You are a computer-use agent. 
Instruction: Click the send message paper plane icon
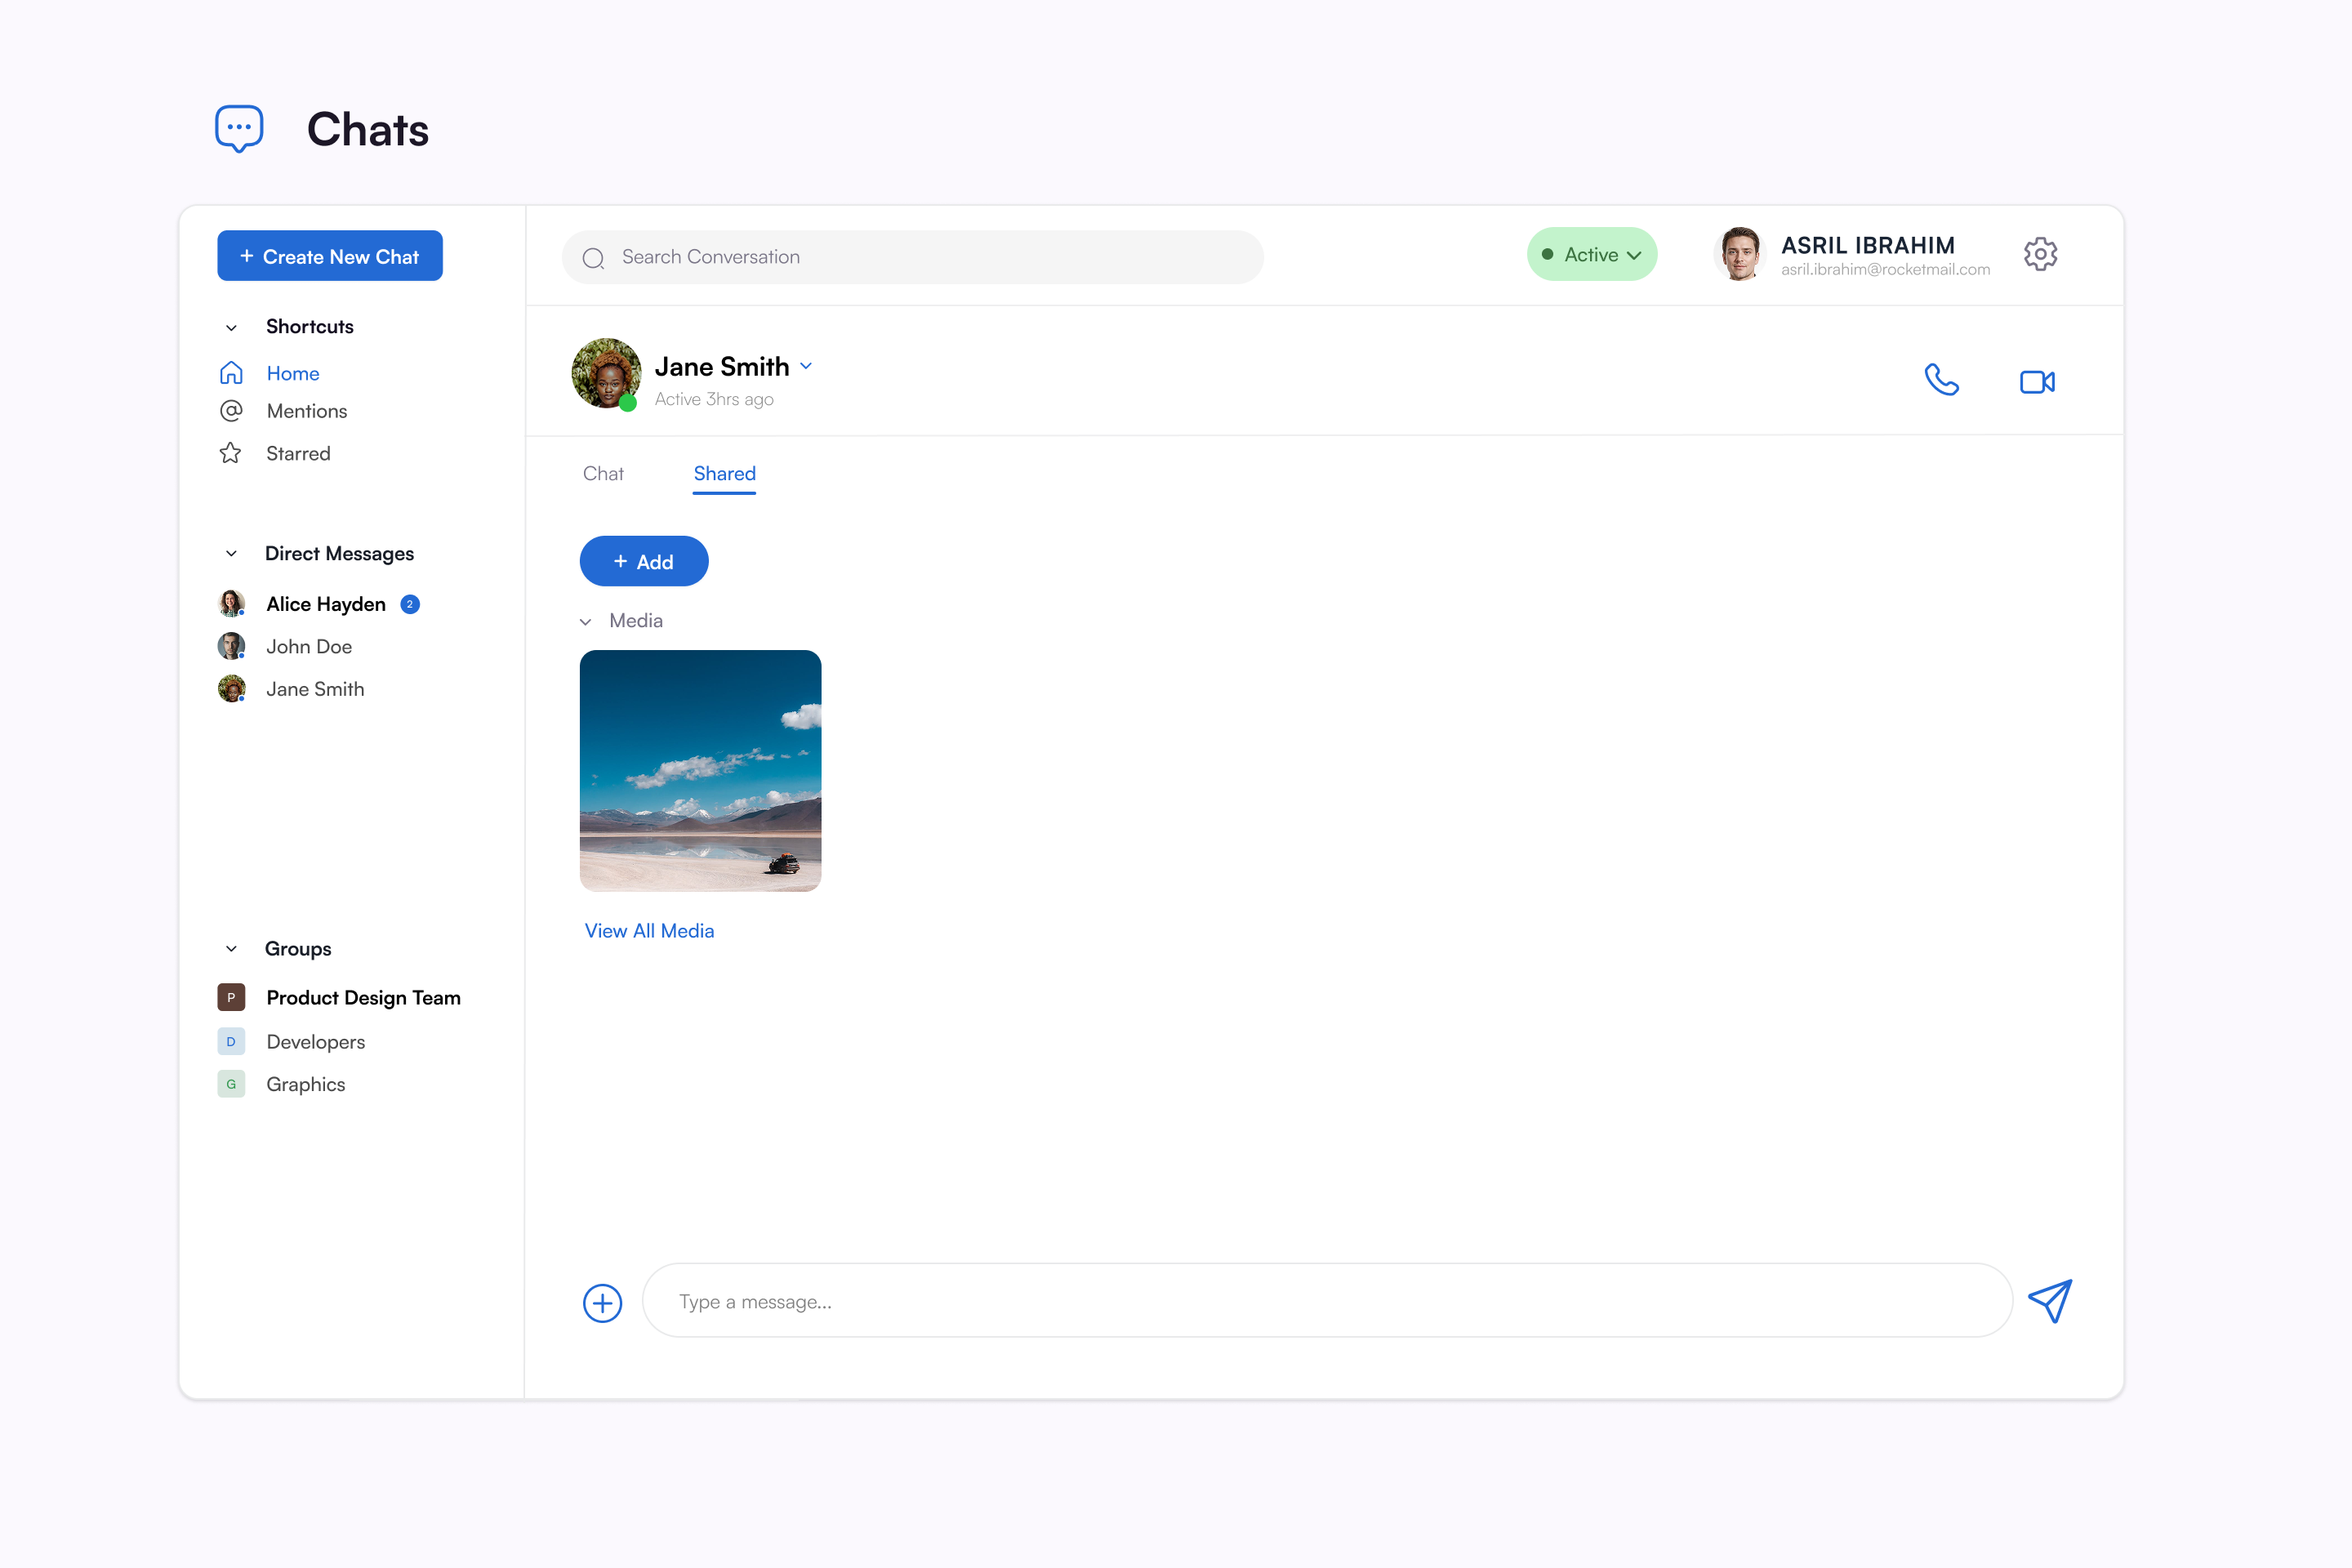point(2050,1300)
